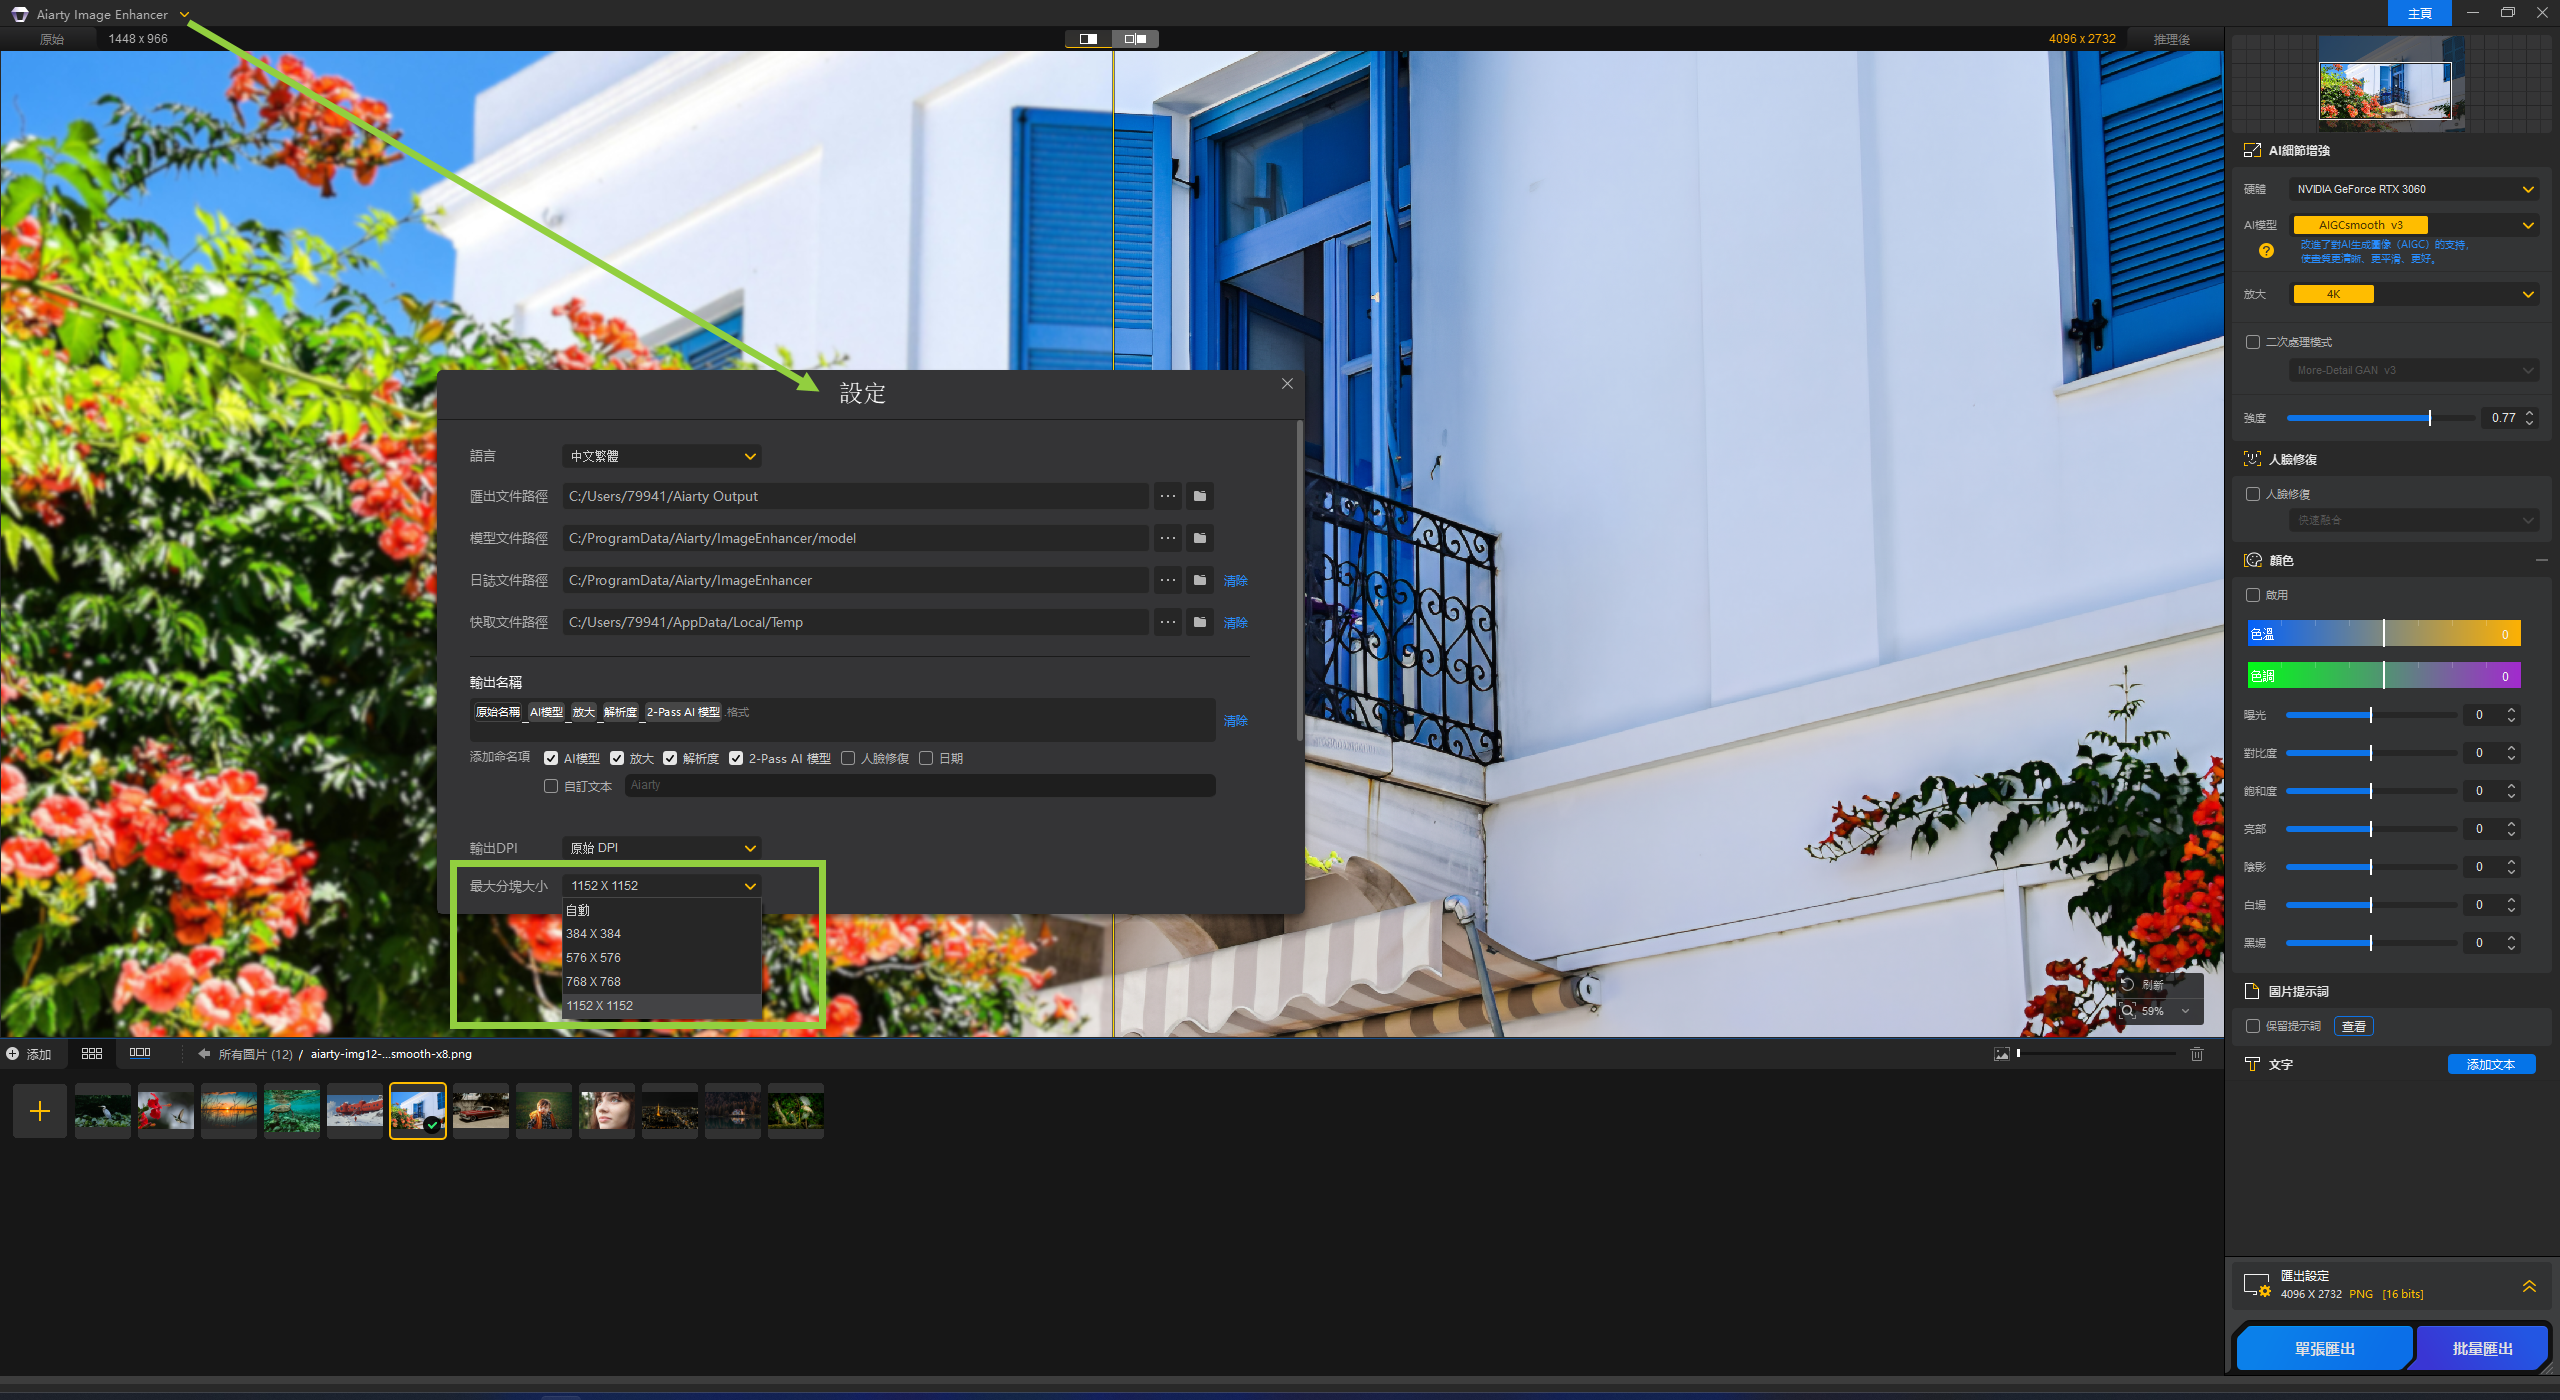Enable the 二次處理模式 checkbox
This screenshot has width=2560, height=1400.
click(2253, 342)
